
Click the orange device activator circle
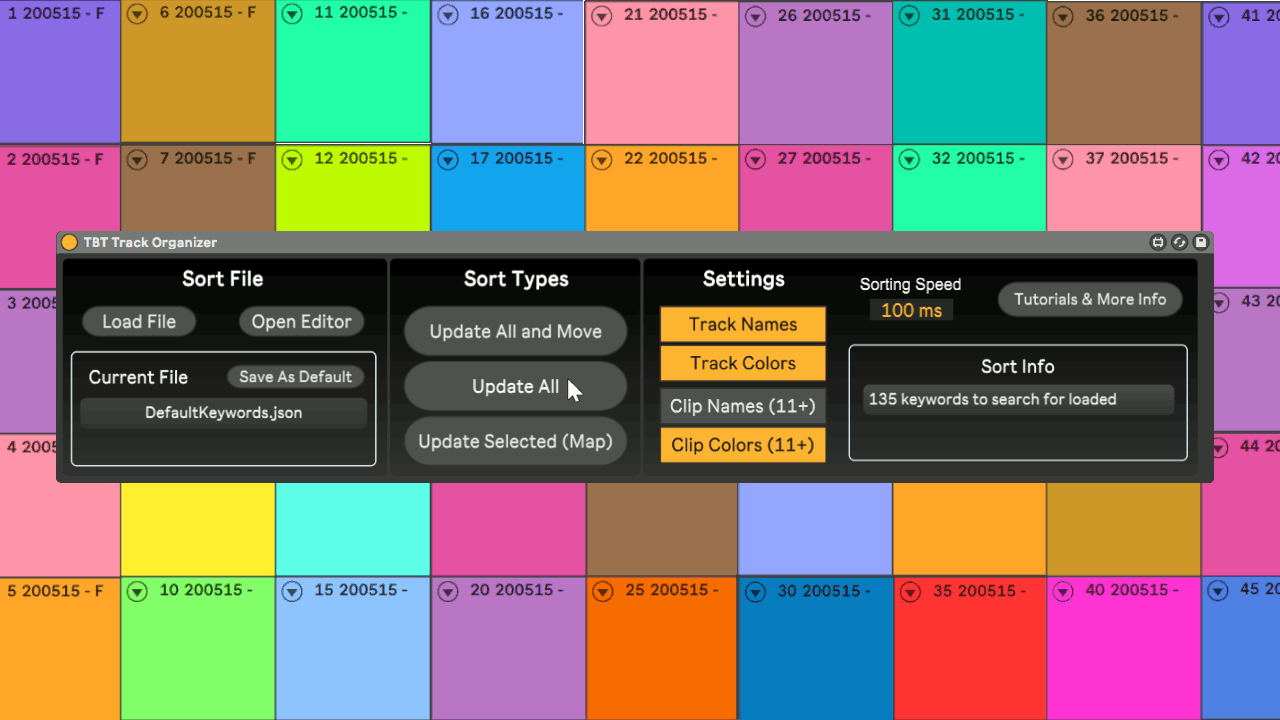tap(69, 242)
